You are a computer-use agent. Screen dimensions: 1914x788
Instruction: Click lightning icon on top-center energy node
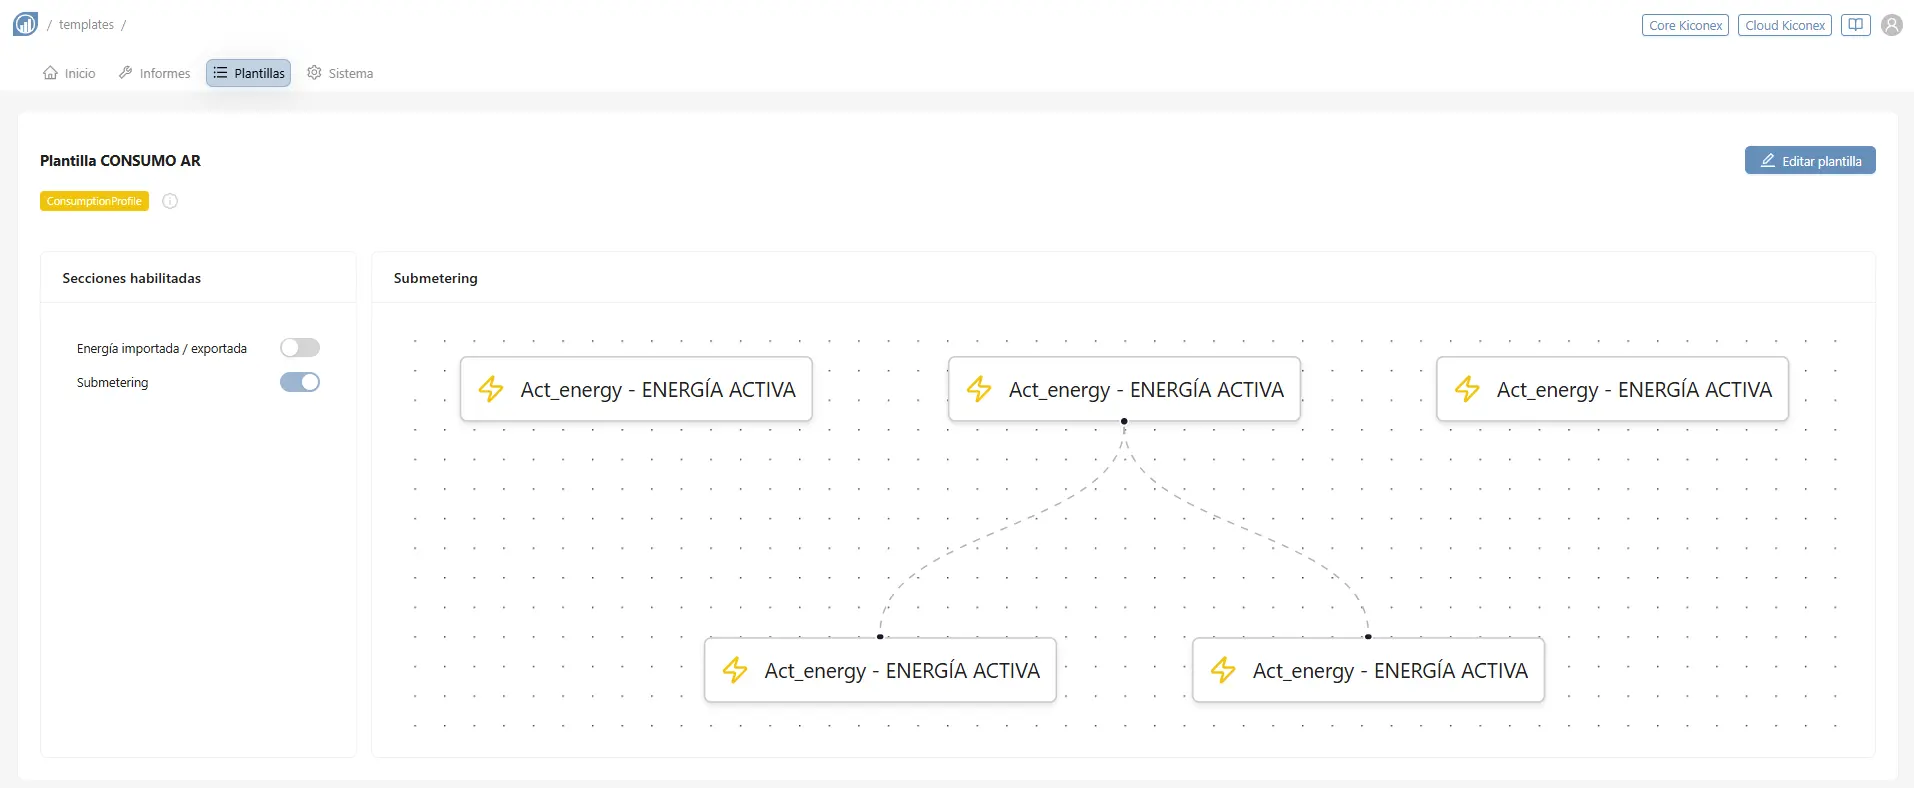point(979,389)
